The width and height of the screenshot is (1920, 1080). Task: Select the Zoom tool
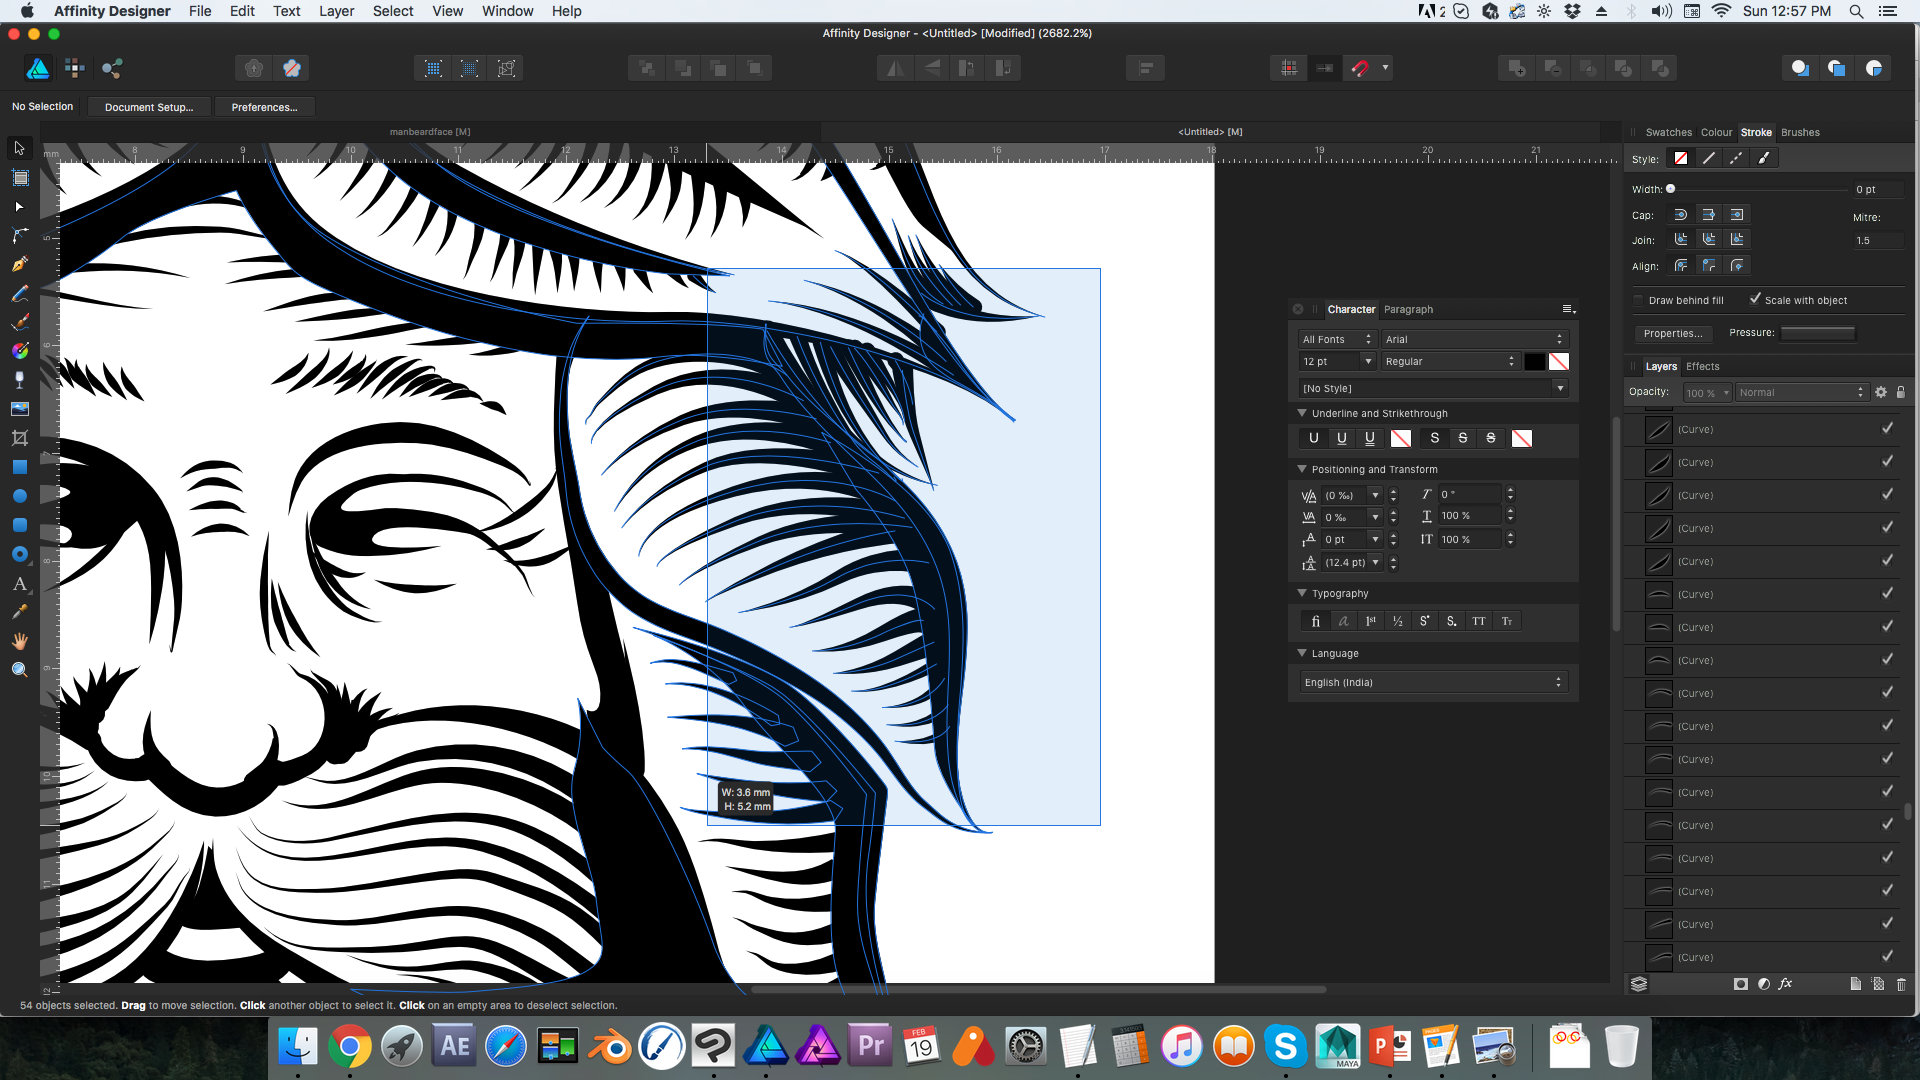pyautogui.click(x=19, y=669)
